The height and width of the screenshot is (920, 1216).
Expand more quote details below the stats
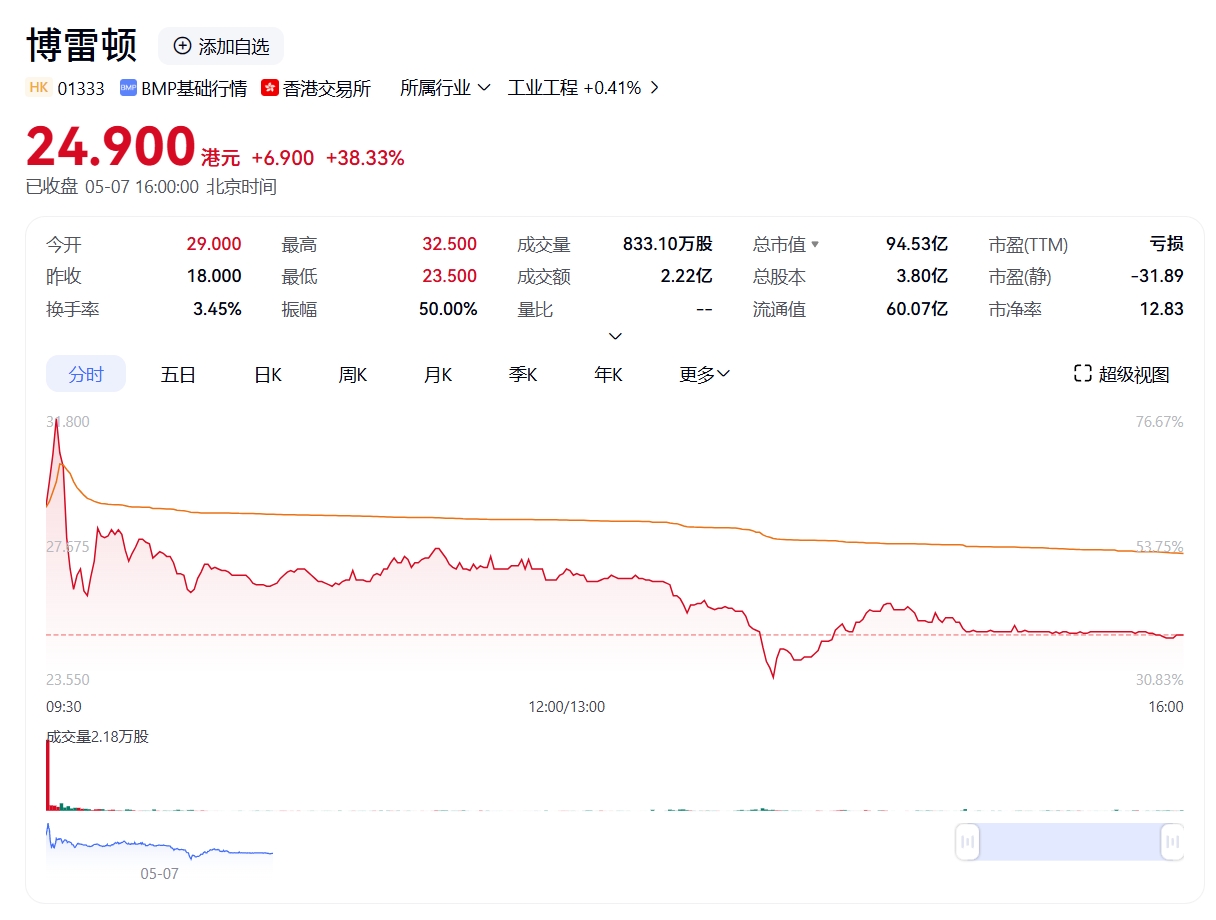coord(615,336)
